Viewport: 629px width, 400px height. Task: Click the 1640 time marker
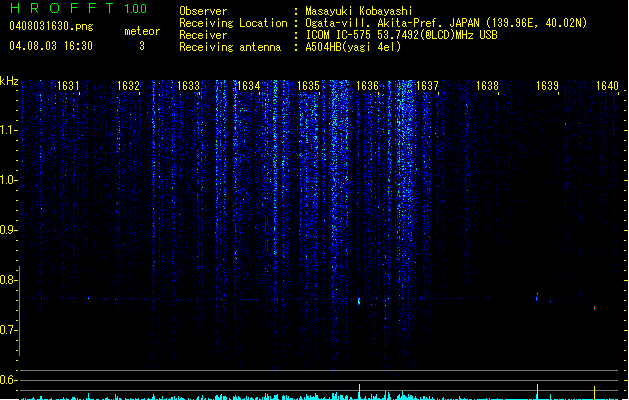[607, 86]
